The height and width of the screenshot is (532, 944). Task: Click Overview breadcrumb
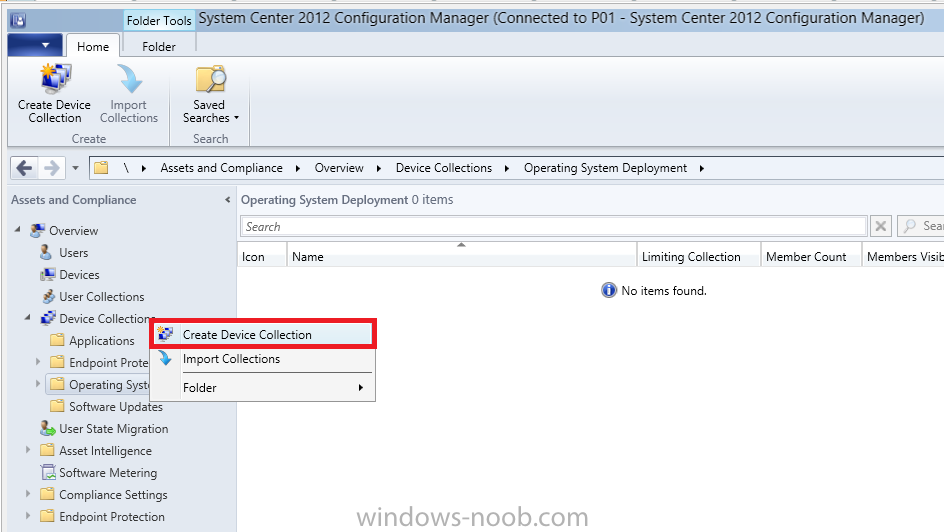[x=339, y=168]
